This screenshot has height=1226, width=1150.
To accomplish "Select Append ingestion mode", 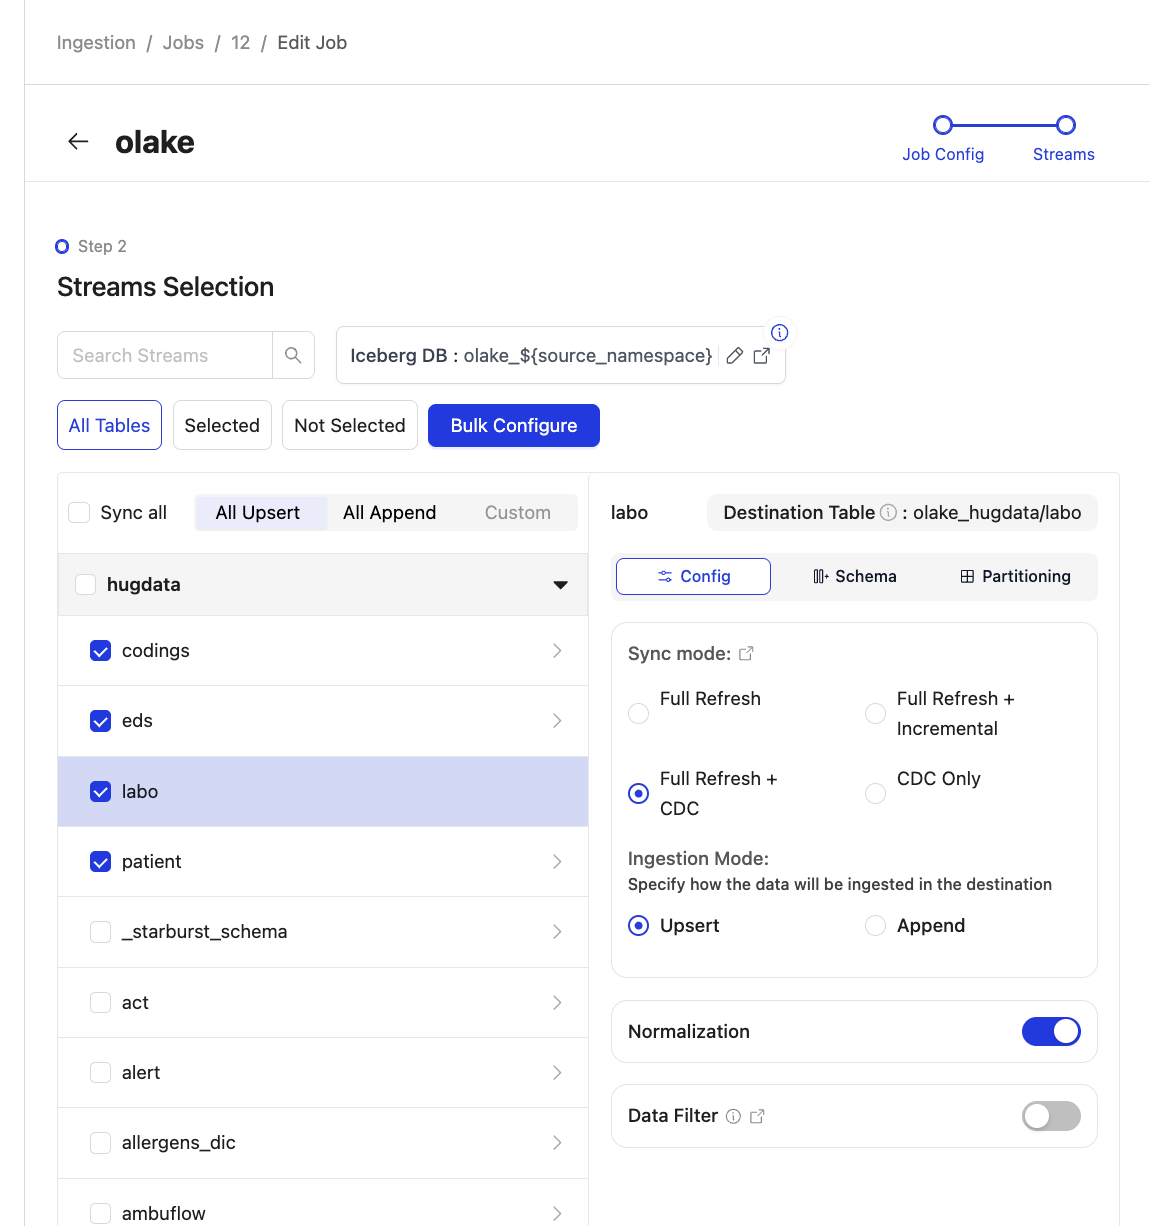I will [x=875, y=926].
